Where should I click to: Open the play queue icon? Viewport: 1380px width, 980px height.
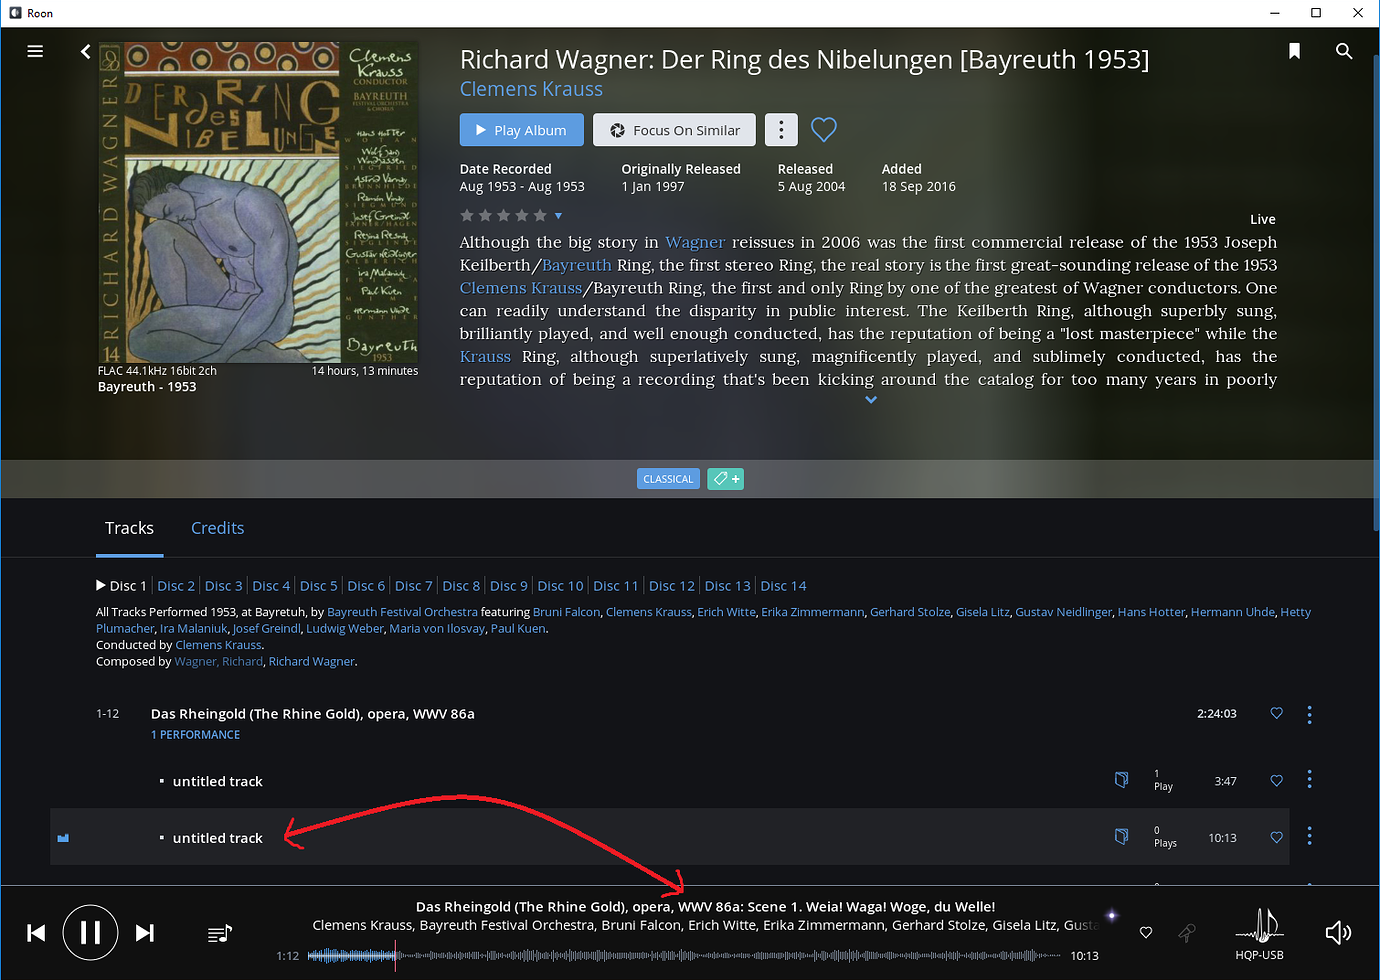[219, 933]
